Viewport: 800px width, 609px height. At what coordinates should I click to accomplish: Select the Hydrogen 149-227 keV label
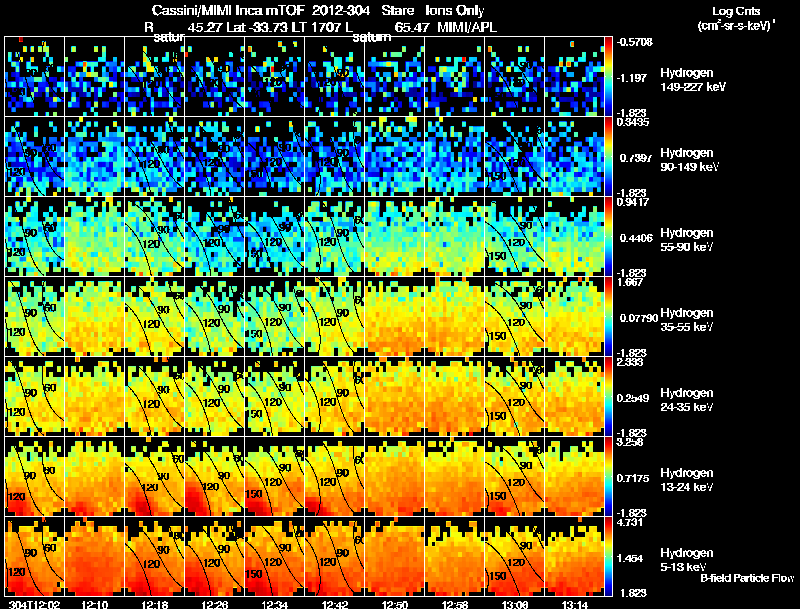click(692, 80)
